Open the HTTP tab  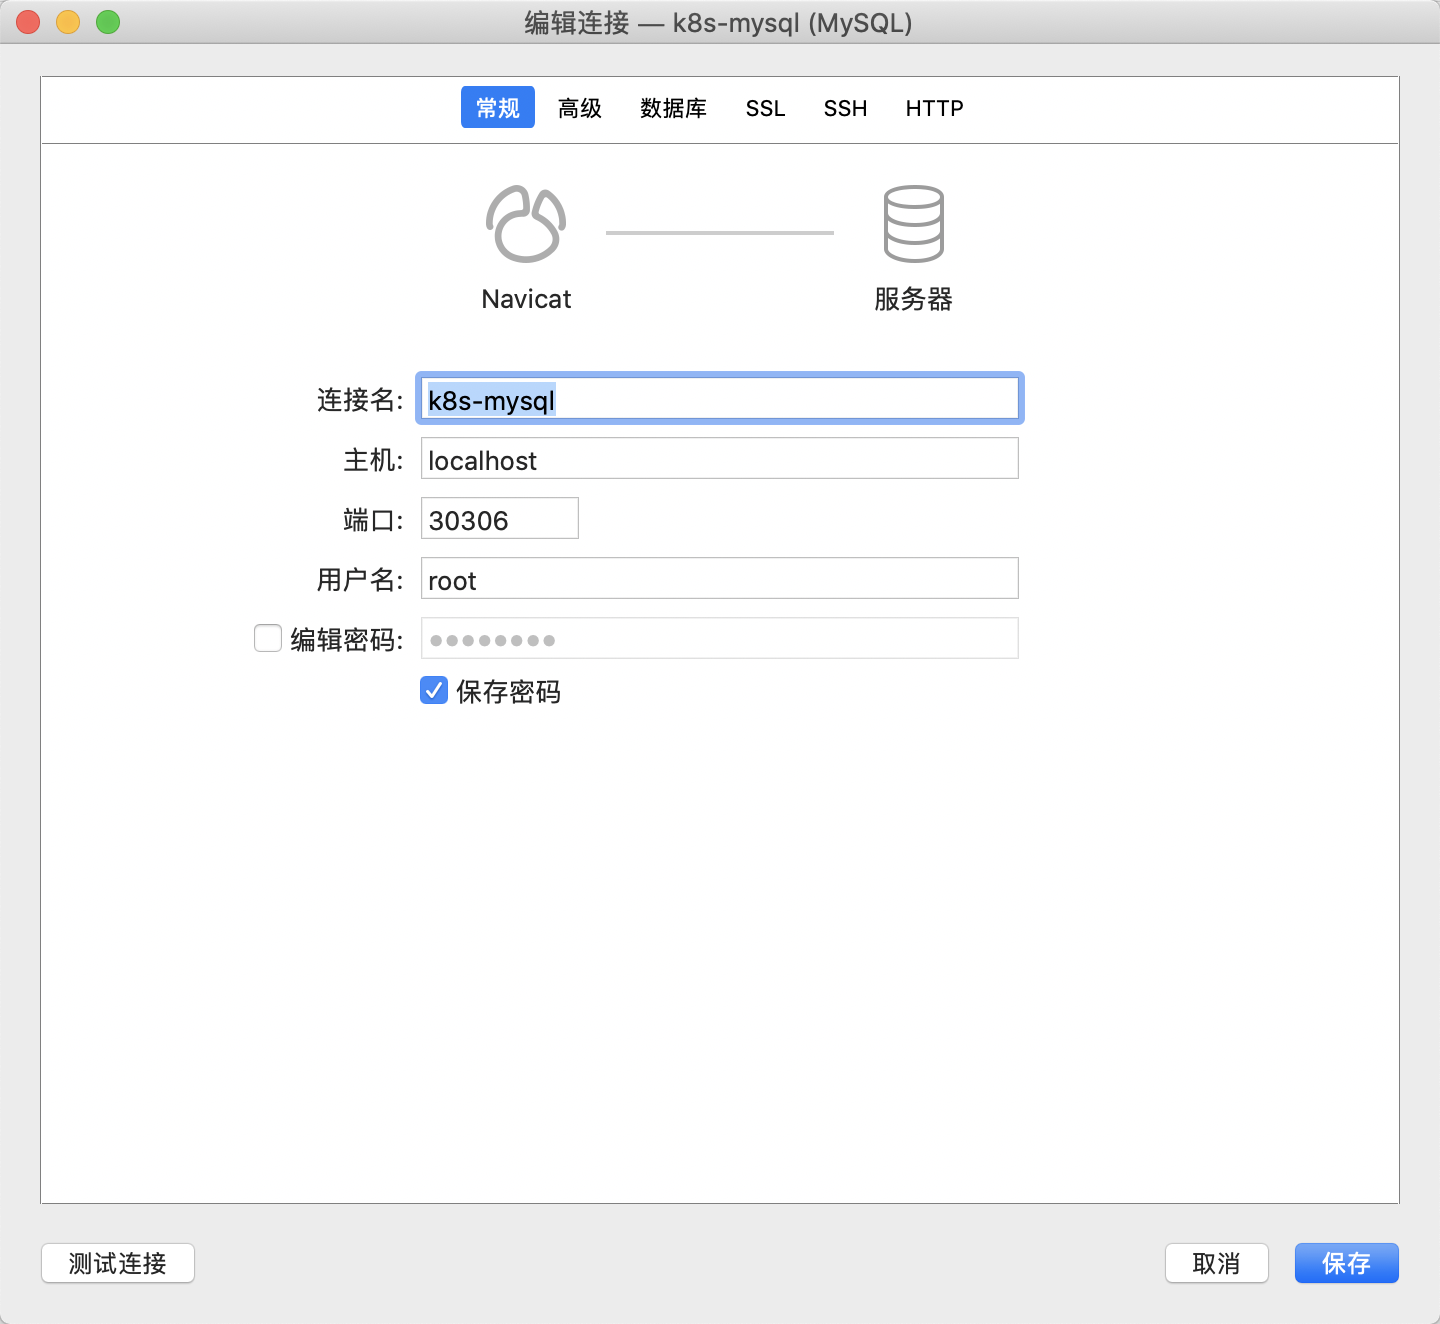click(933, 108)
